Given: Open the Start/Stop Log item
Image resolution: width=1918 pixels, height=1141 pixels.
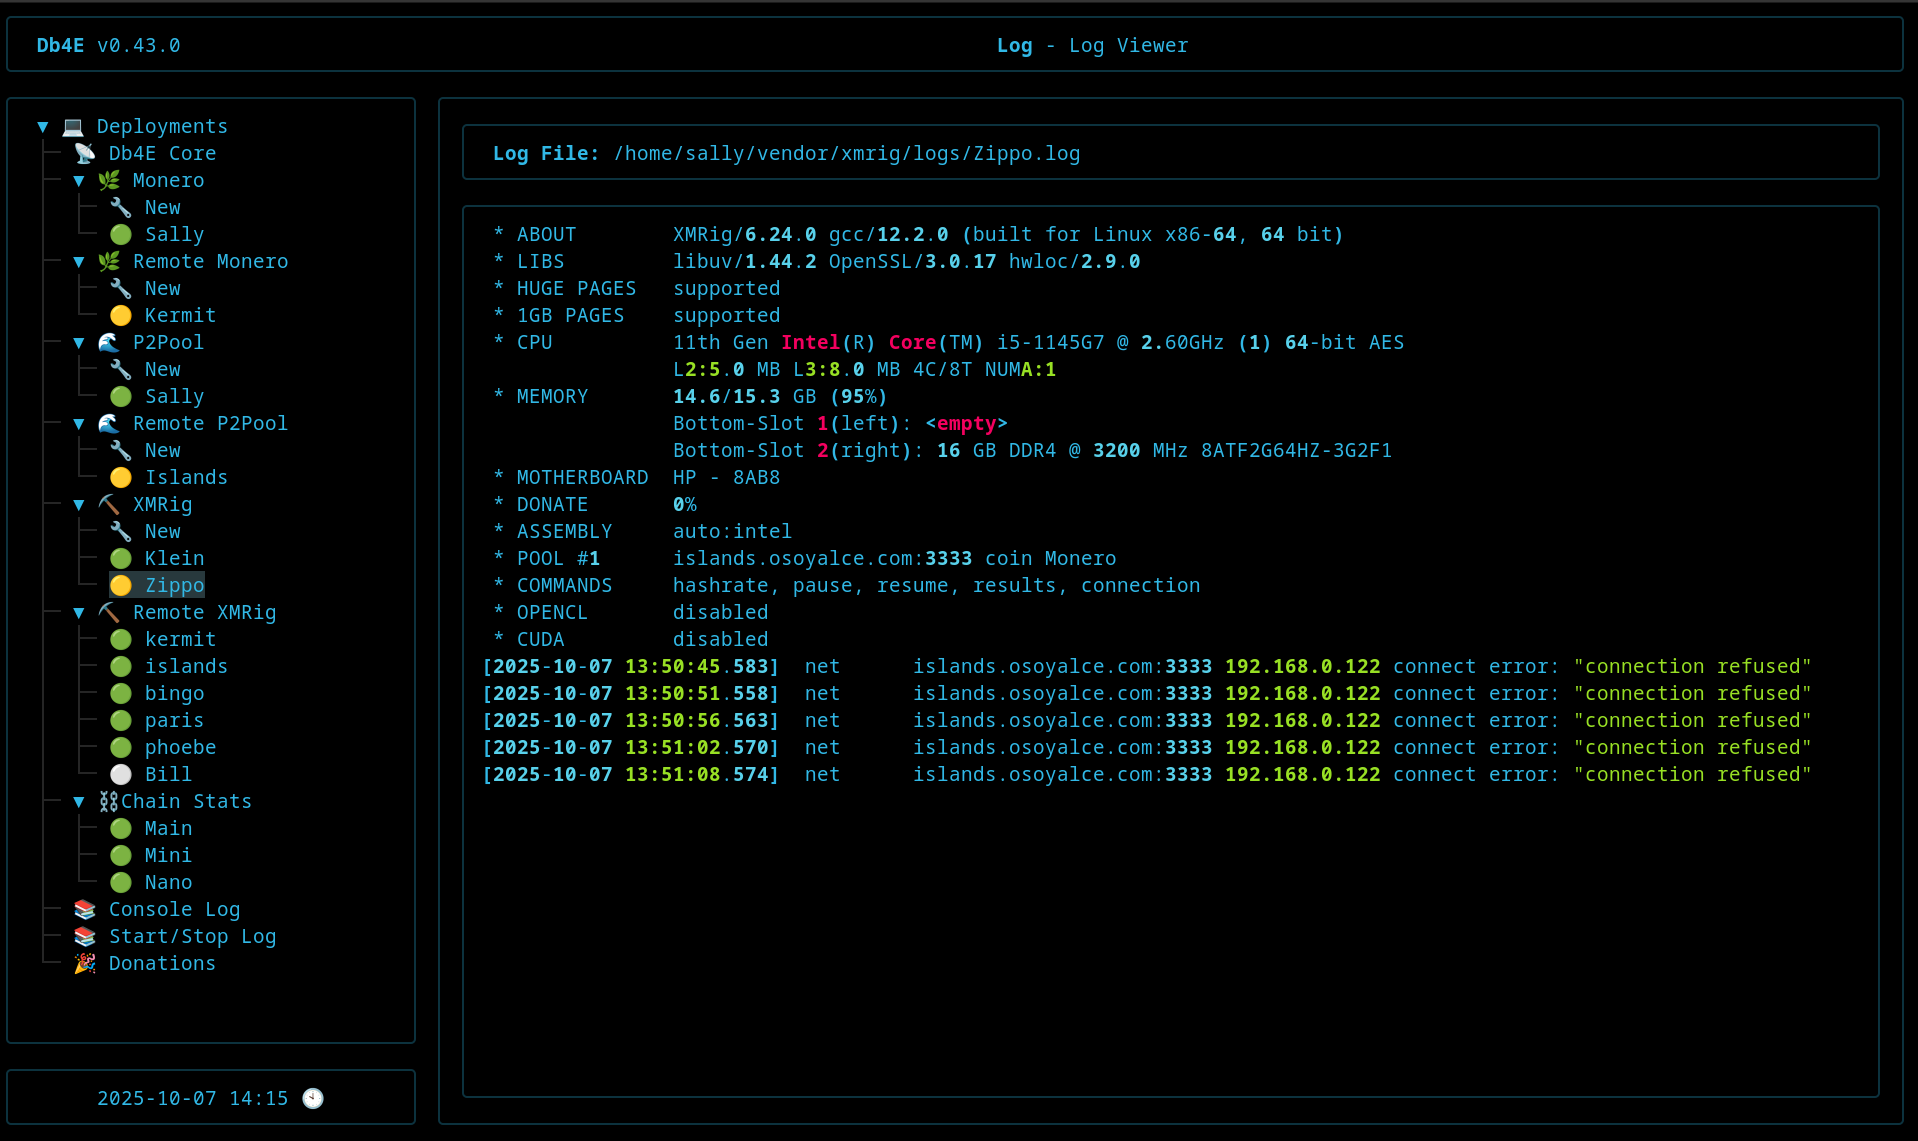Looking at the screenshot, I should 192,936.
